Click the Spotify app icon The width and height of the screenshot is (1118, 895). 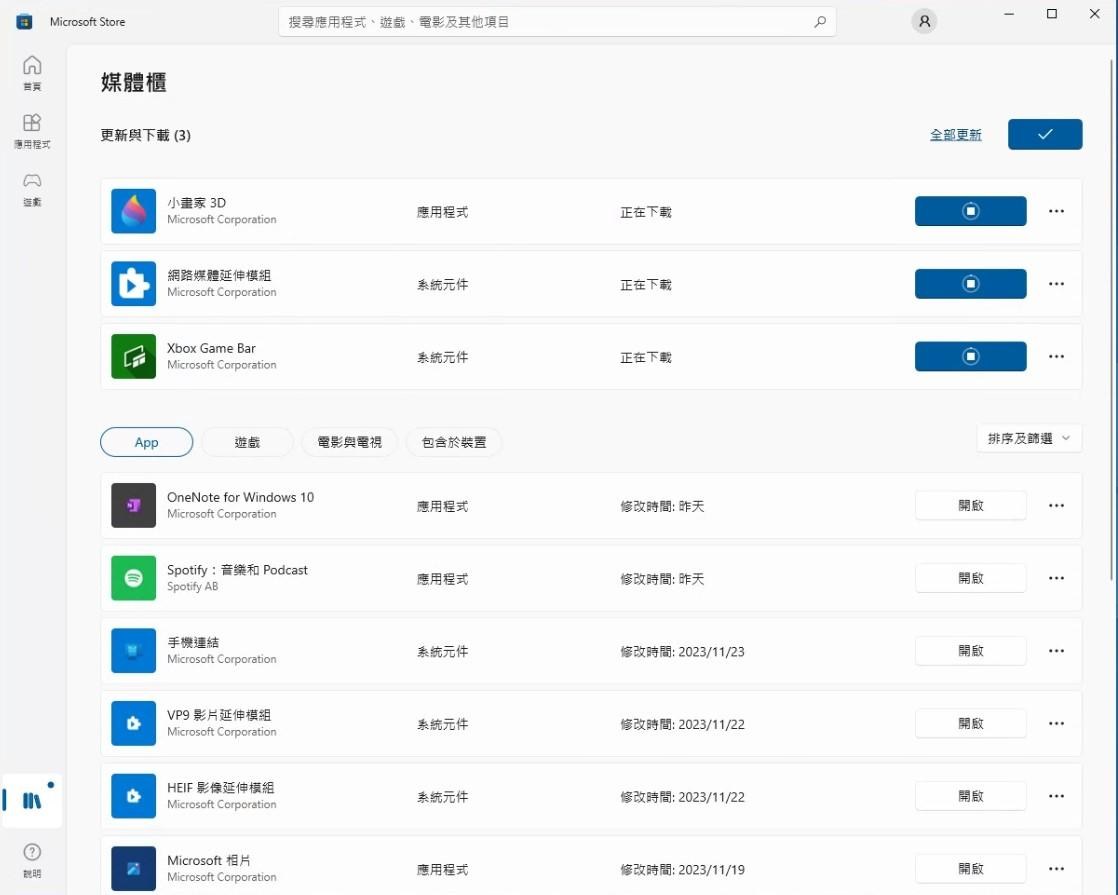click(x=133, y=578)
